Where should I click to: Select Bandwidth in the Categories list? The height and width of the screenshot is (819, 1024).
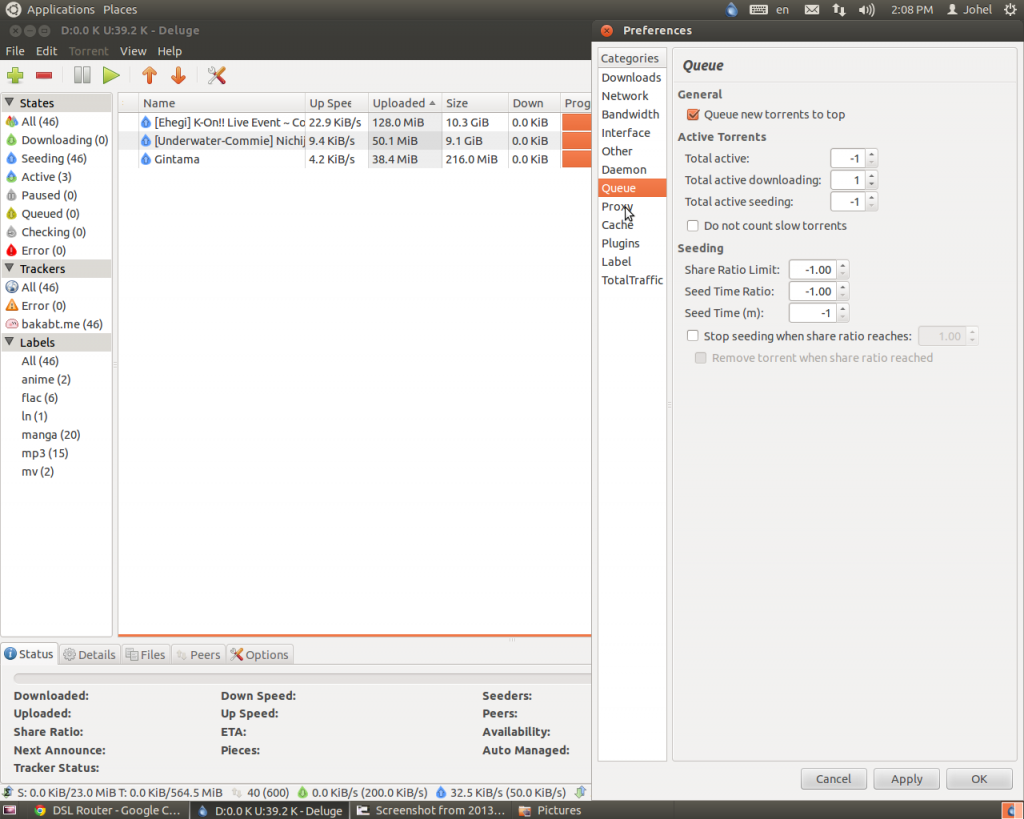(x=630, y=115)
